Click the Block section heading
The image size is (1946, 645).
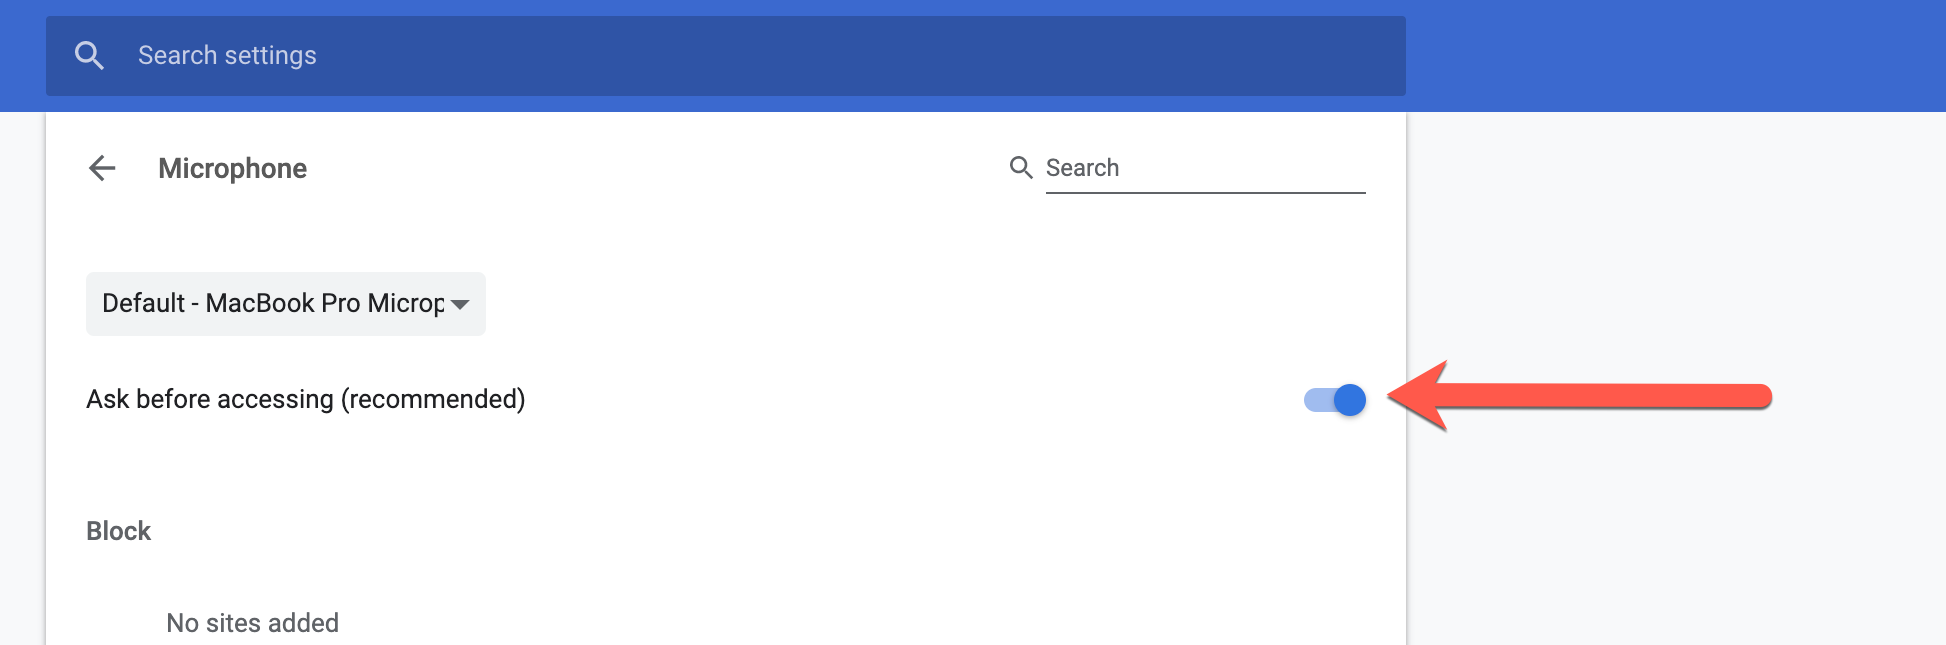[x=118, y=531]
